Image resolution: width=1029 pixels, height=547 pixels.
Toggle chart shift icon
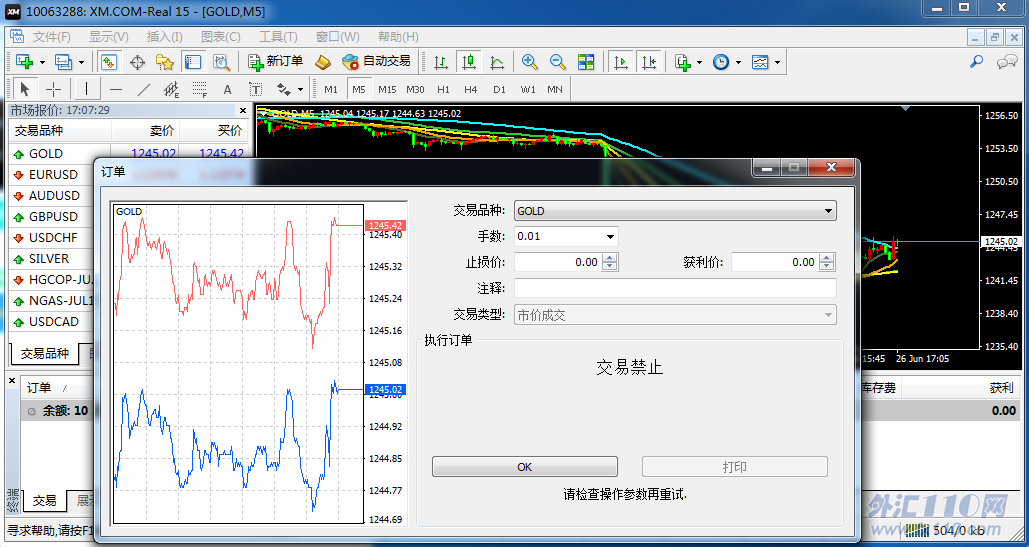point(649,62)
